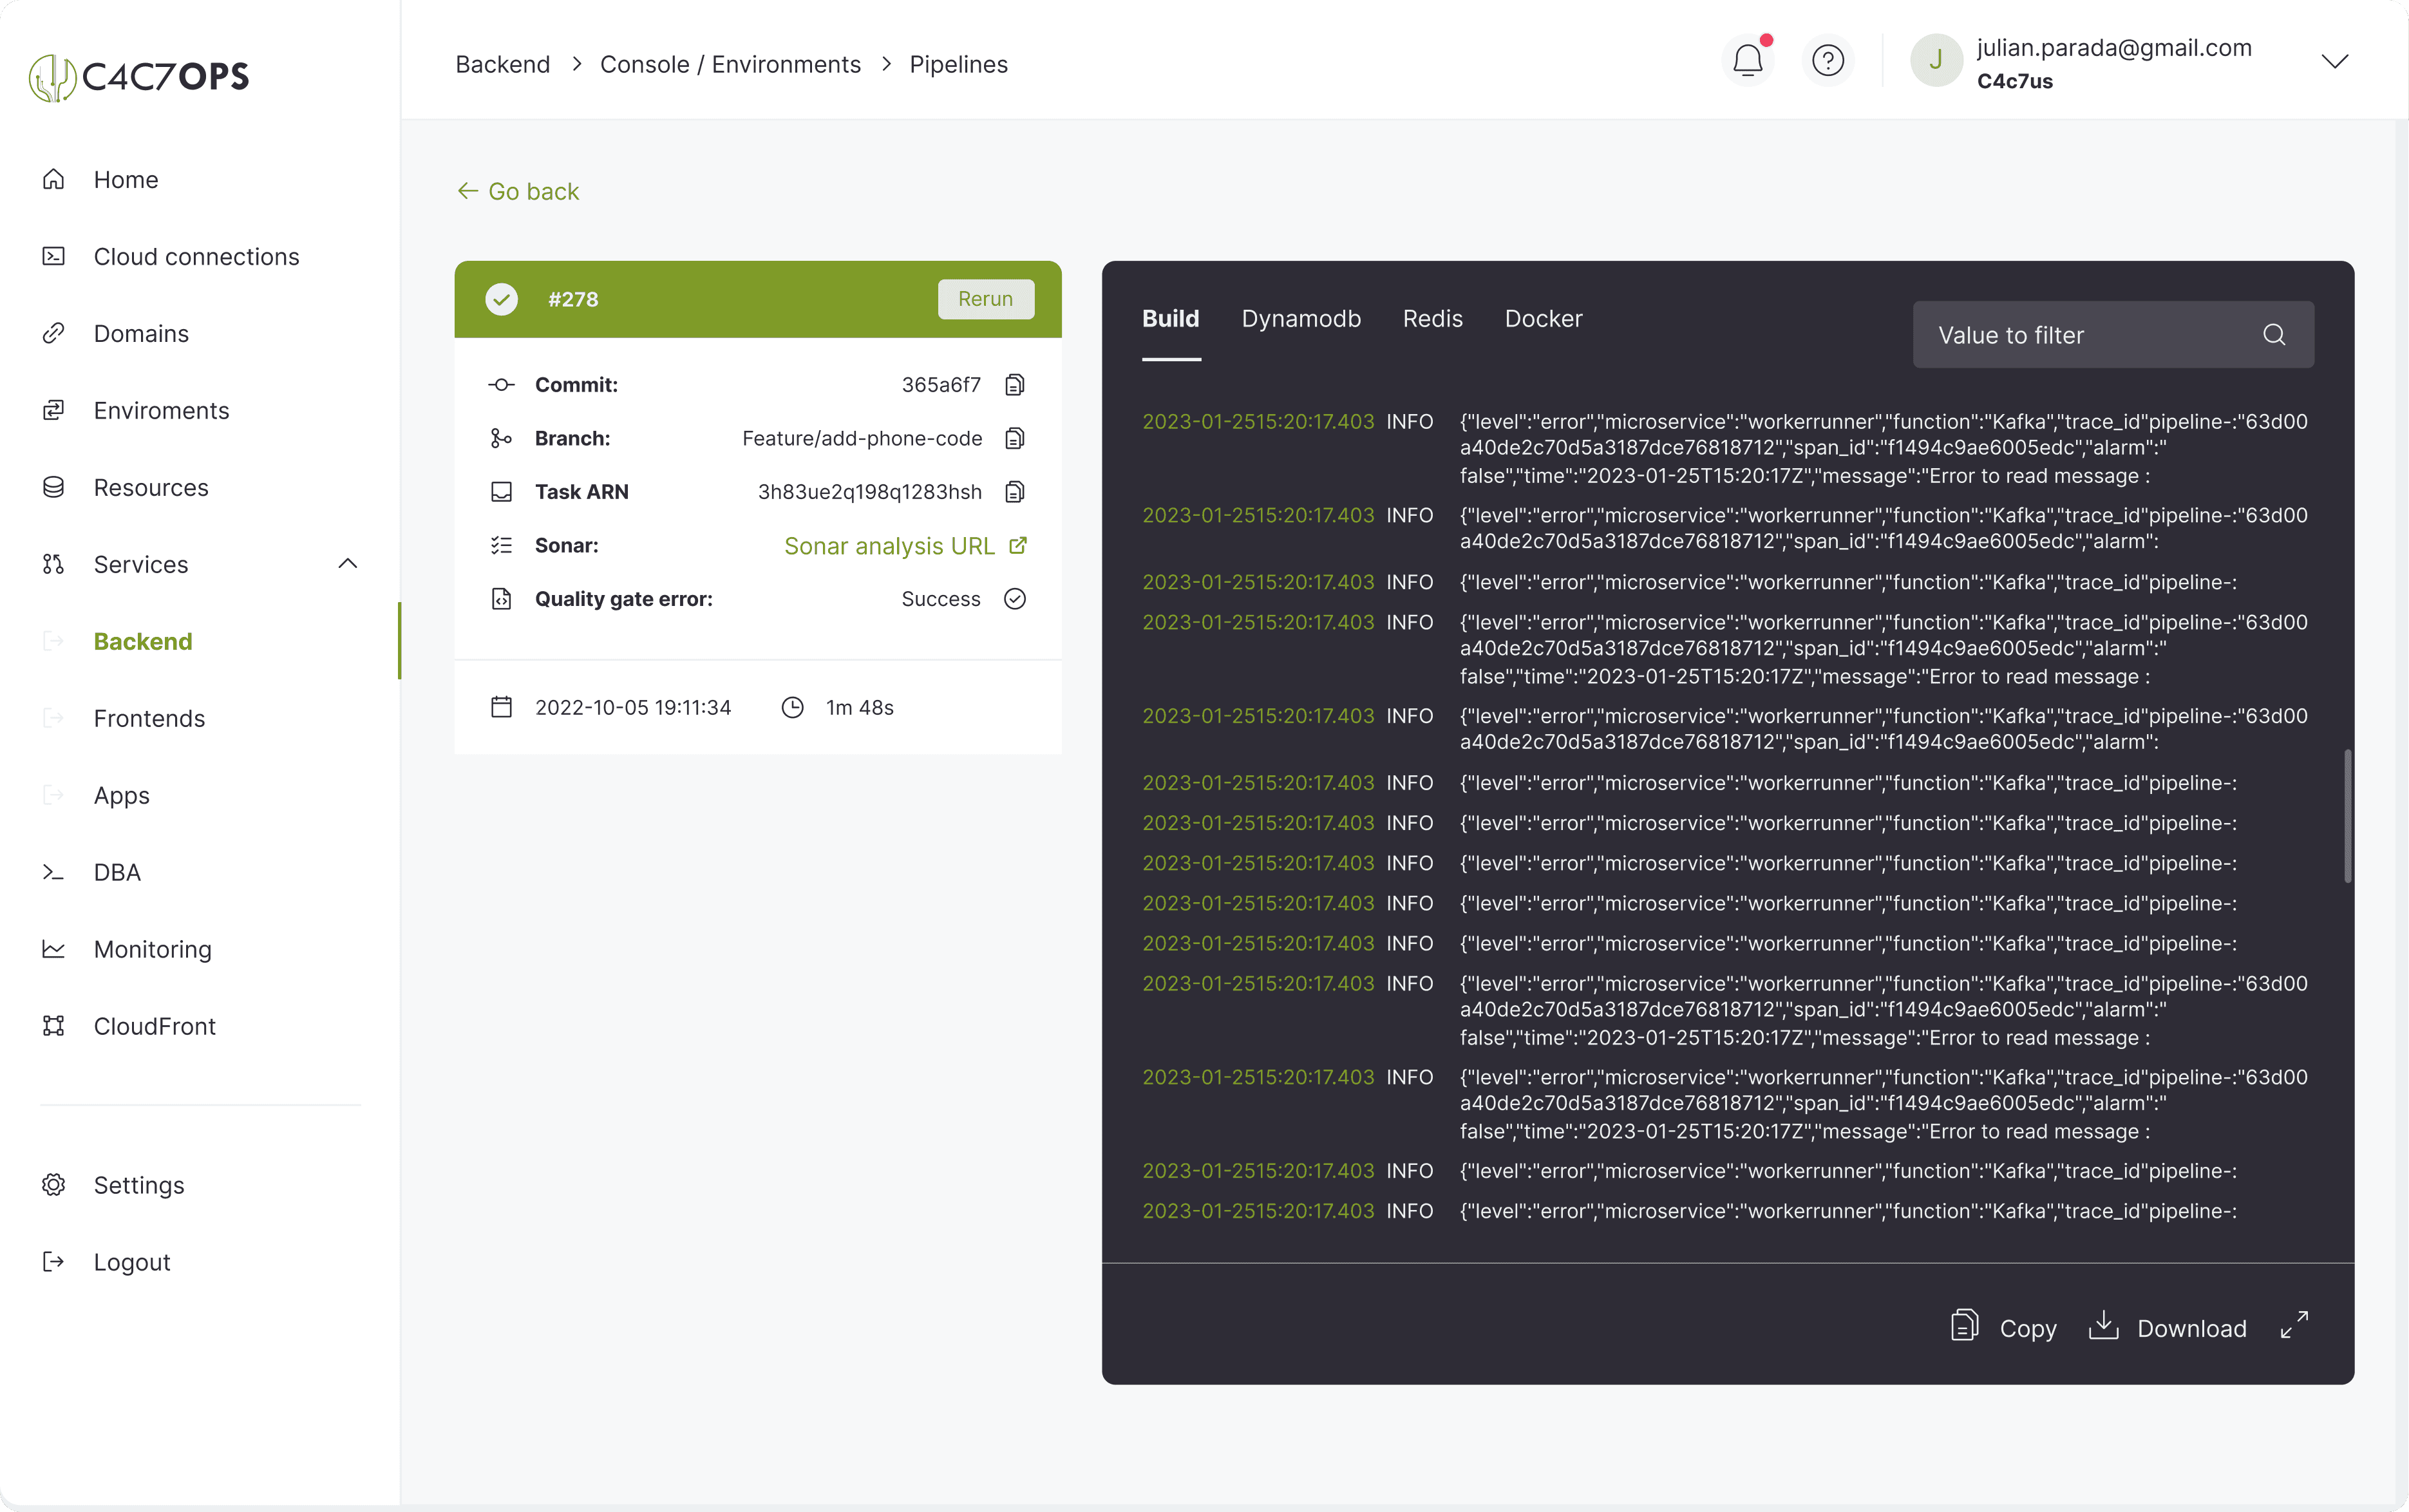Rerun pipeline #278
This screenshot has width=2409, height=1512.
pyautogui.click(x=985, y=298)
